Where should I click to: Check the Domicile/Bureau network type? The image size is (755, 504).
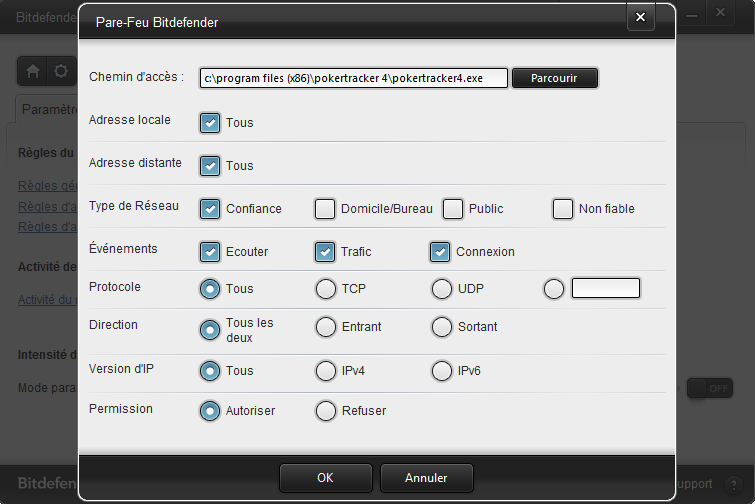[325, 209]
